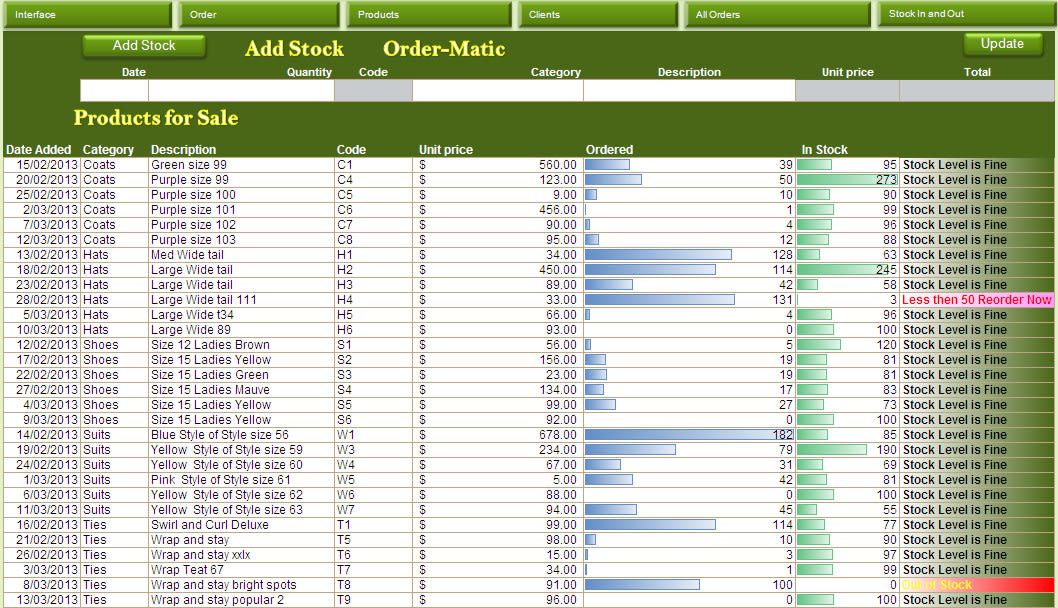Click the Out of Stock status cell

976,585
